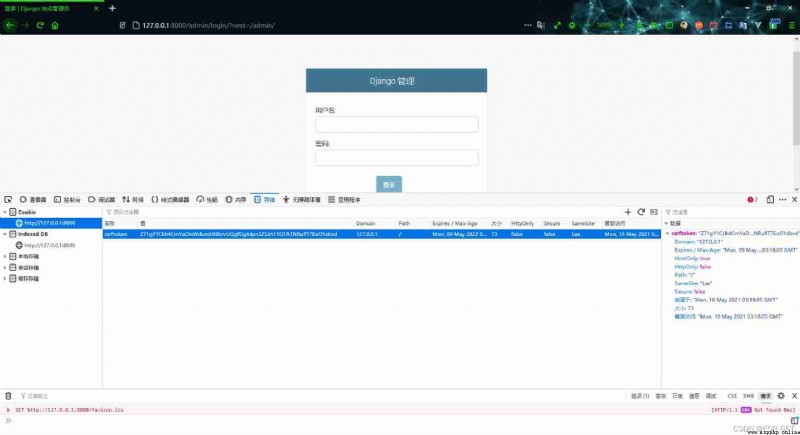Collapse the Indexed DB tree node
Image resolution: width=800 pixels, height=435 pixels.
tap(5, 234)
